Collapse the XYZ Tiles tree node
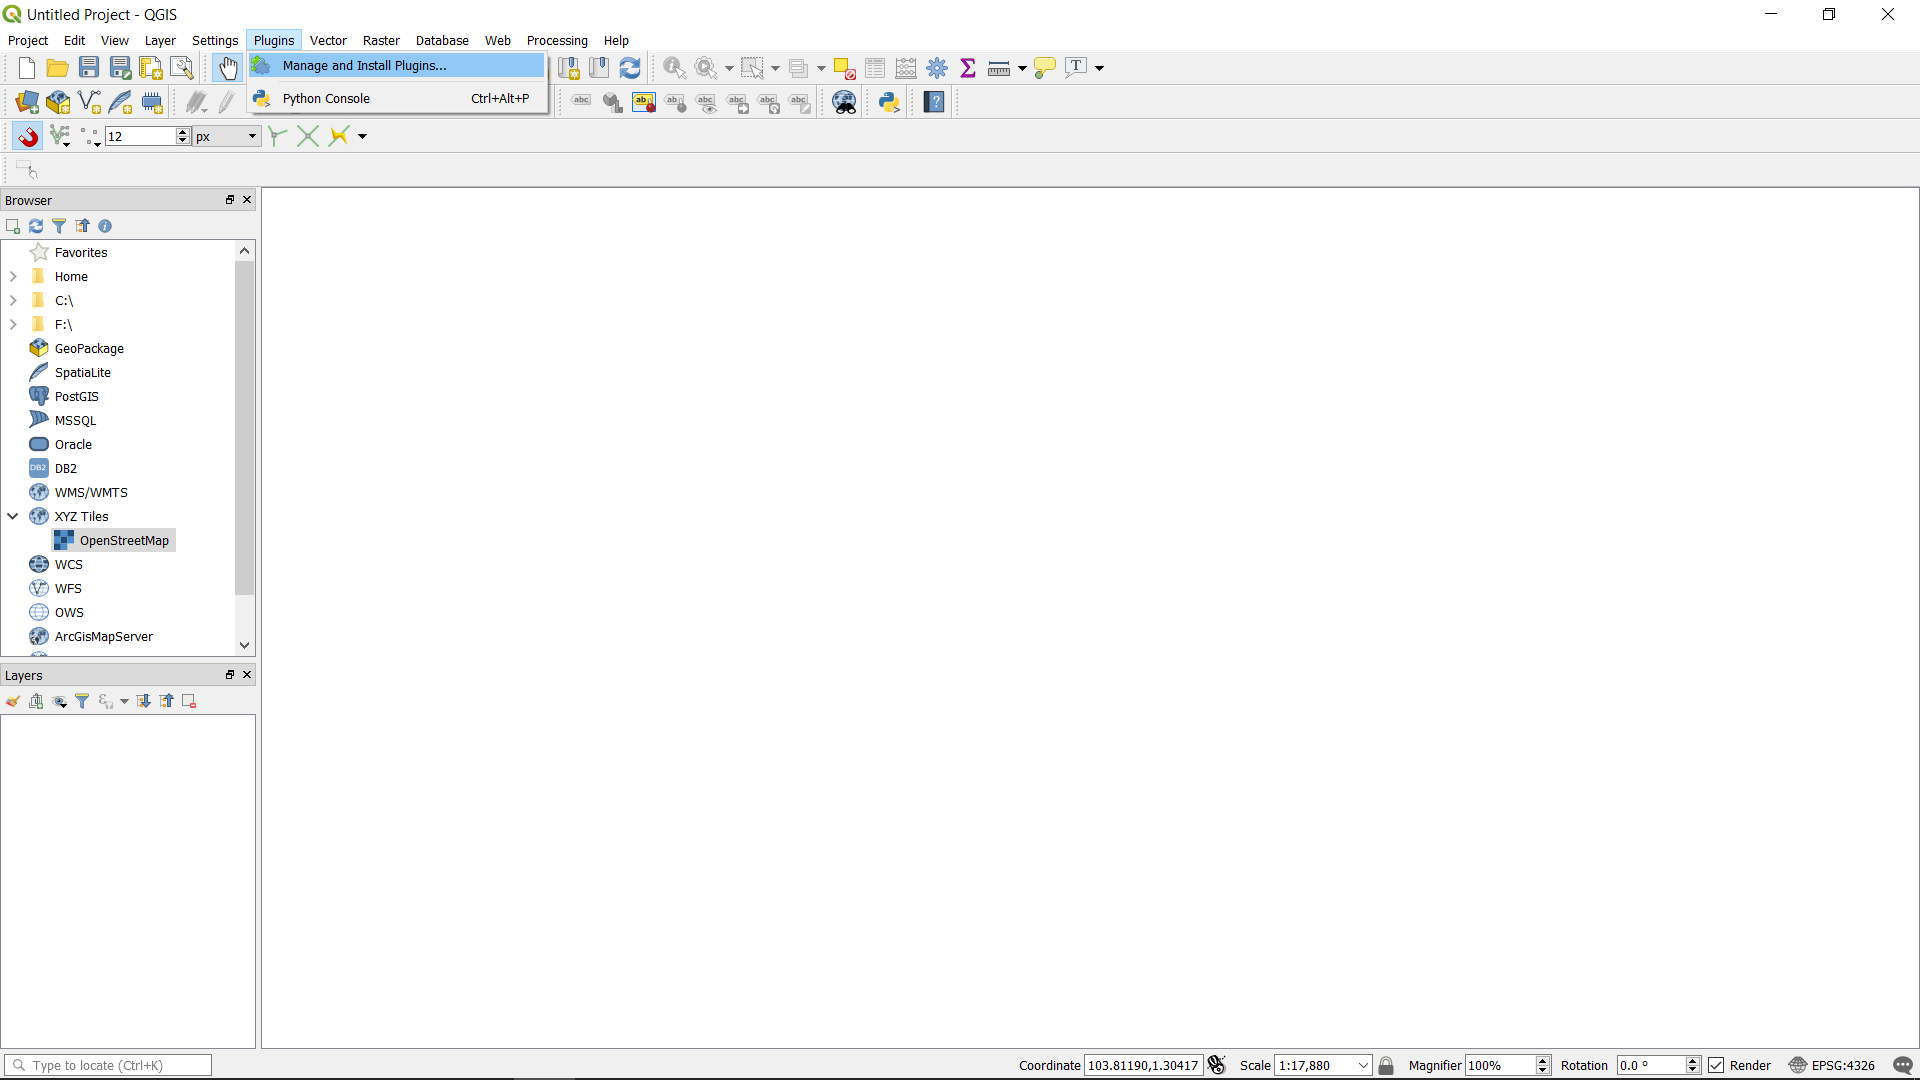 pyautogui.click(x=13, y=517)
